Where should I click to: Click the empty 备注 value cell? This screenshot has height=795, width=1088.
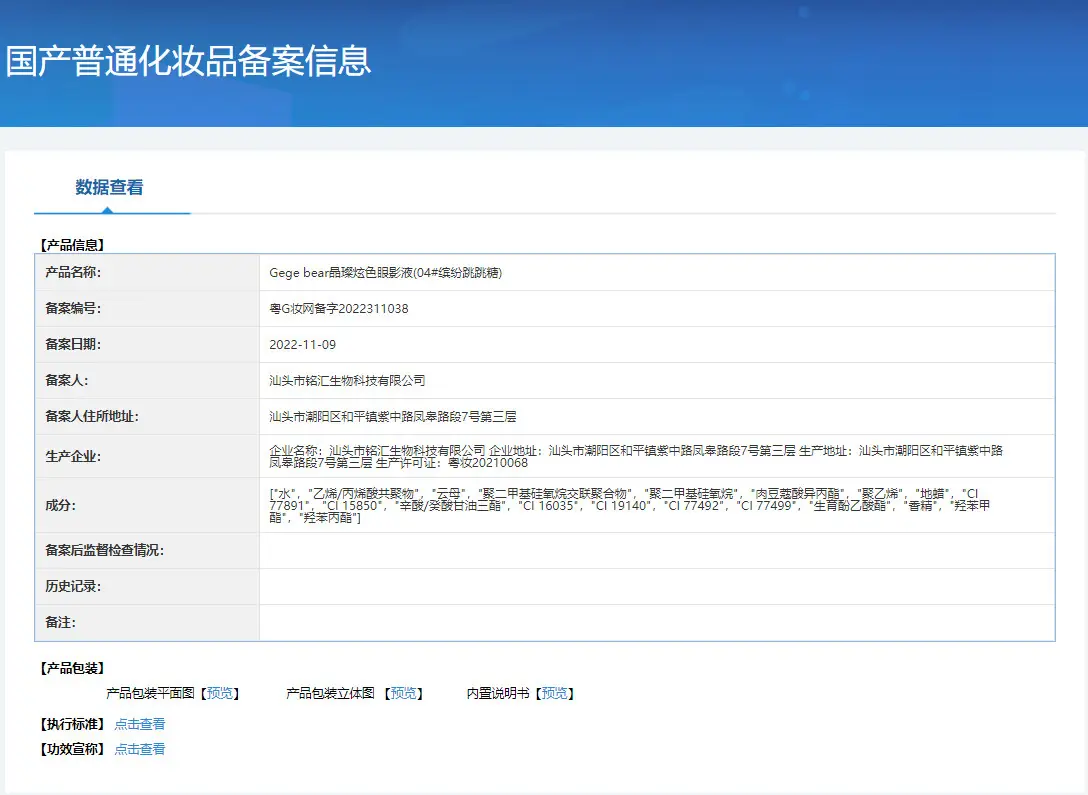click(656, 623)
